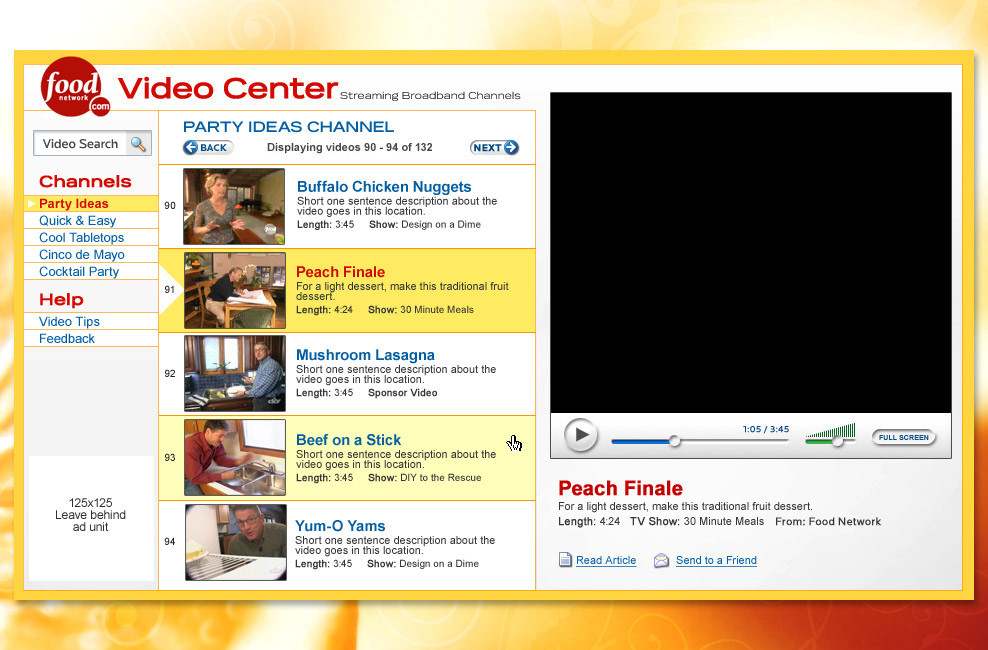This screenshot has width=988, height=650.
Task: Click the PARTY IDEAS CHANNEL heading
Action: 288,127
